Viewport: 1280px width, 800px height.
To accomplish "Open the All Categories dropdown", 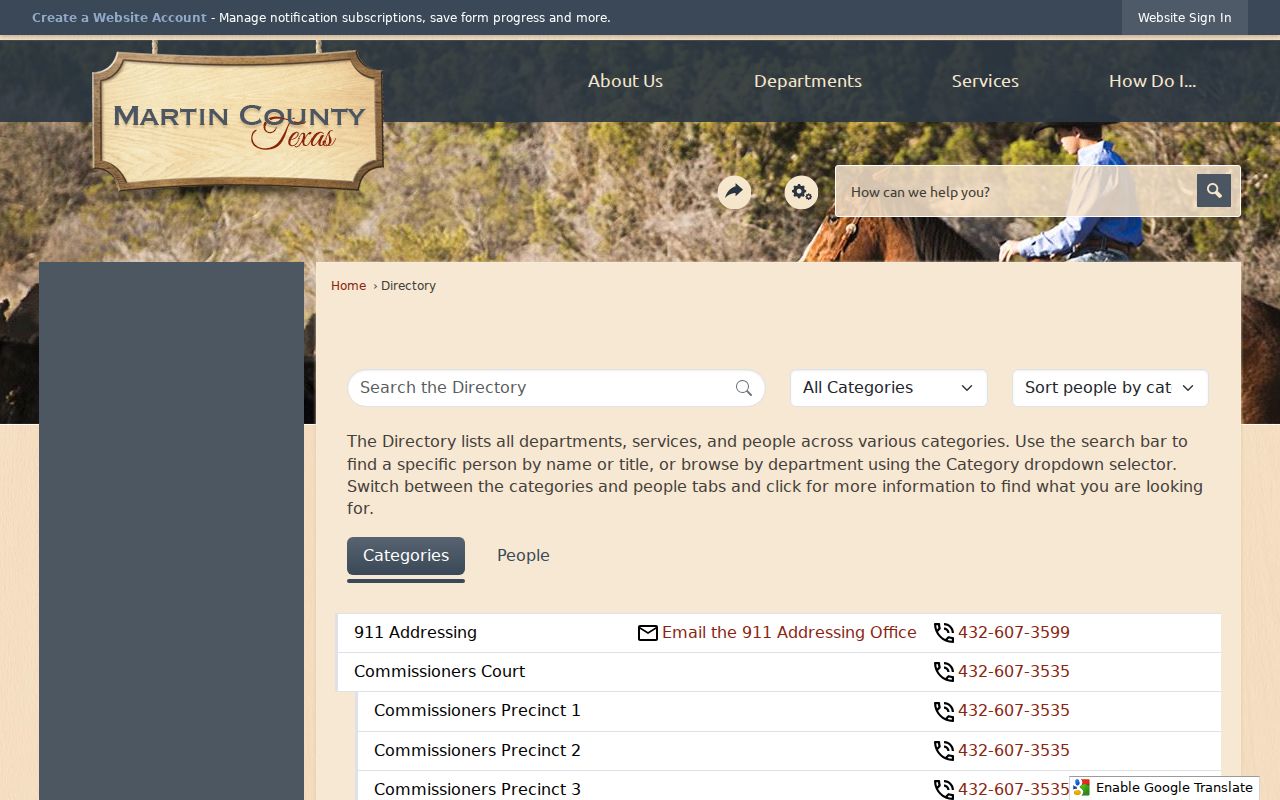I will coord(888,388).
